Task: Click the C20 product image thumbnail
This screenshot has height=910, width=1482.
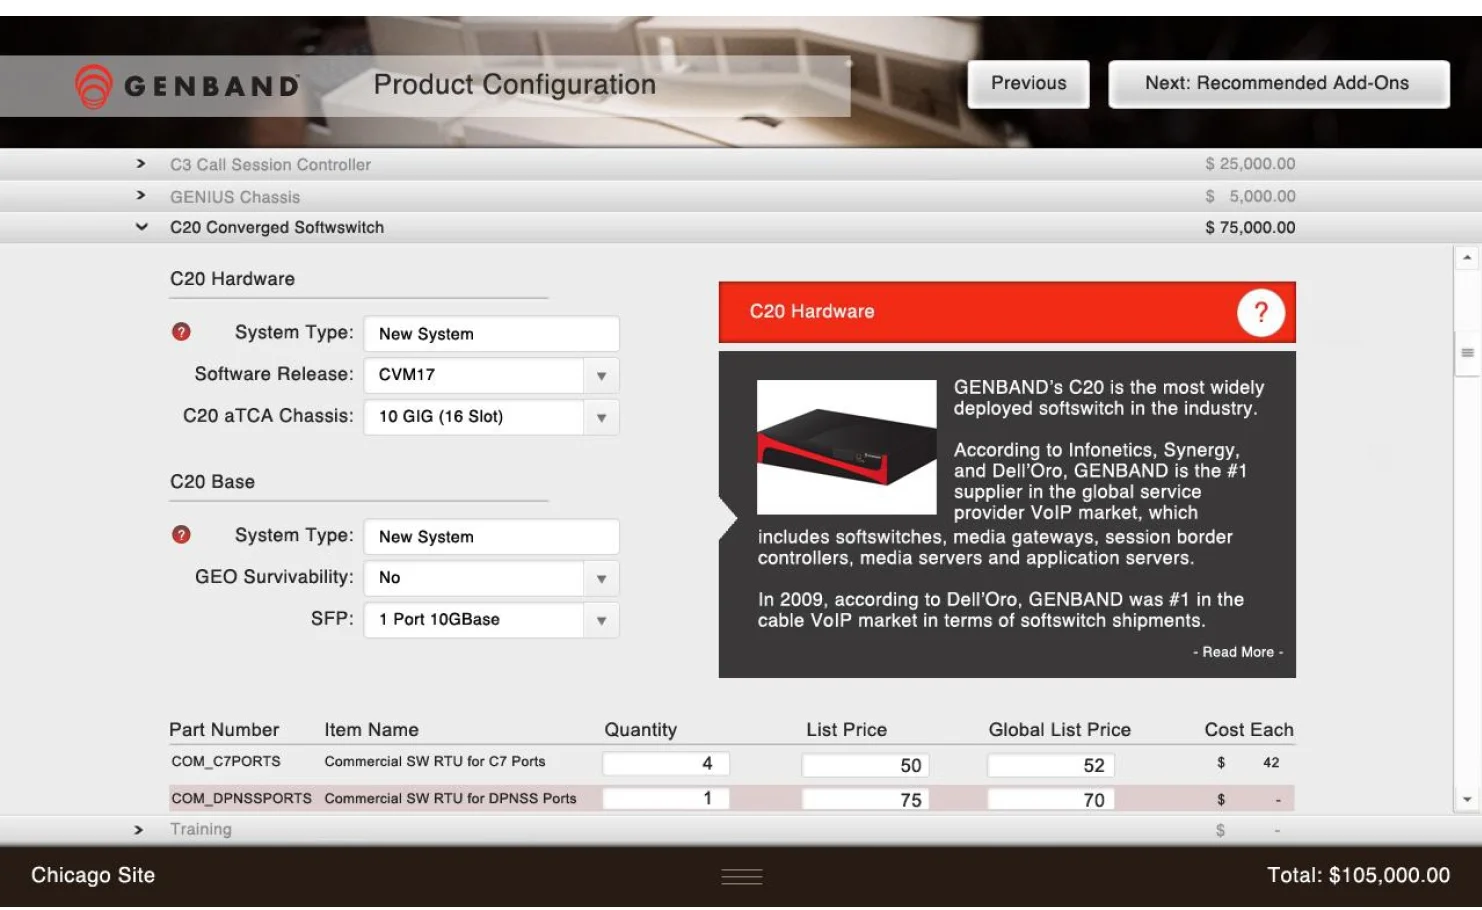Action: [847, 447]
